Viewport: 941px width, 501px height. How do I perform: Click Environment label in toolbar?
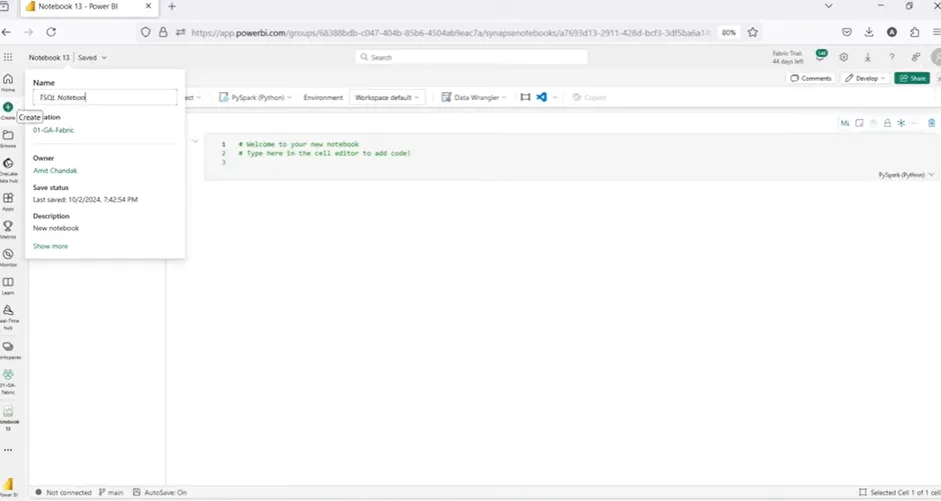(323, 97)
